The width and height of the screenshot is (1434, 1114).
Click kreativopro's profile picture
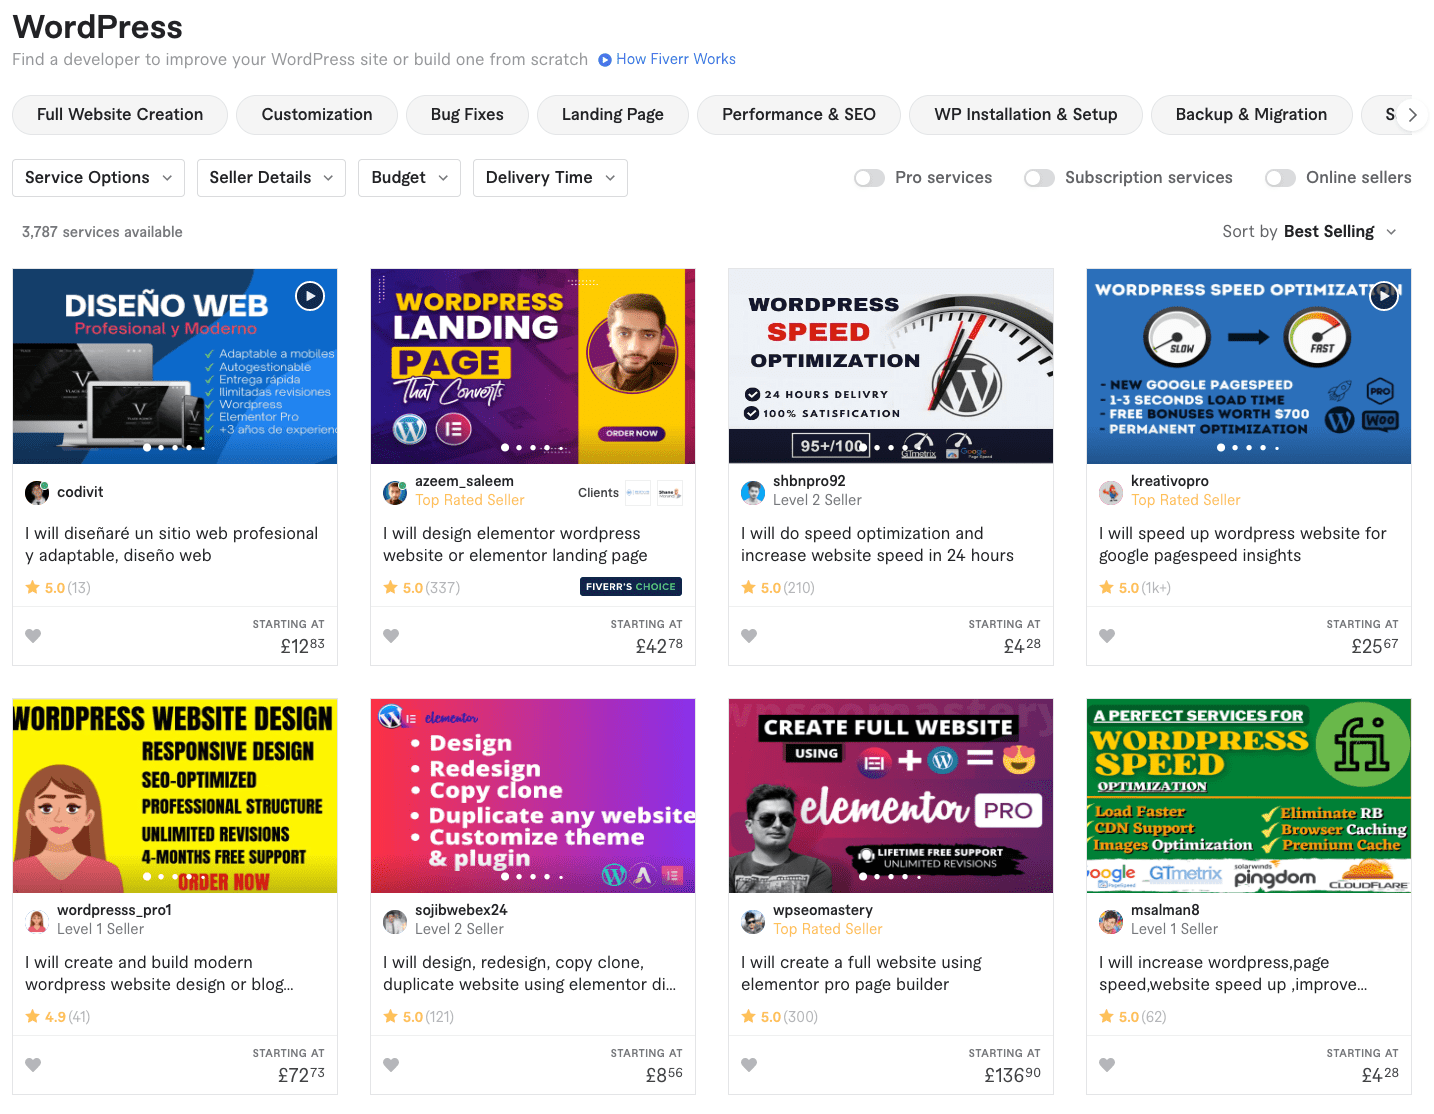pyautogui.click(x=1111, y=492)
